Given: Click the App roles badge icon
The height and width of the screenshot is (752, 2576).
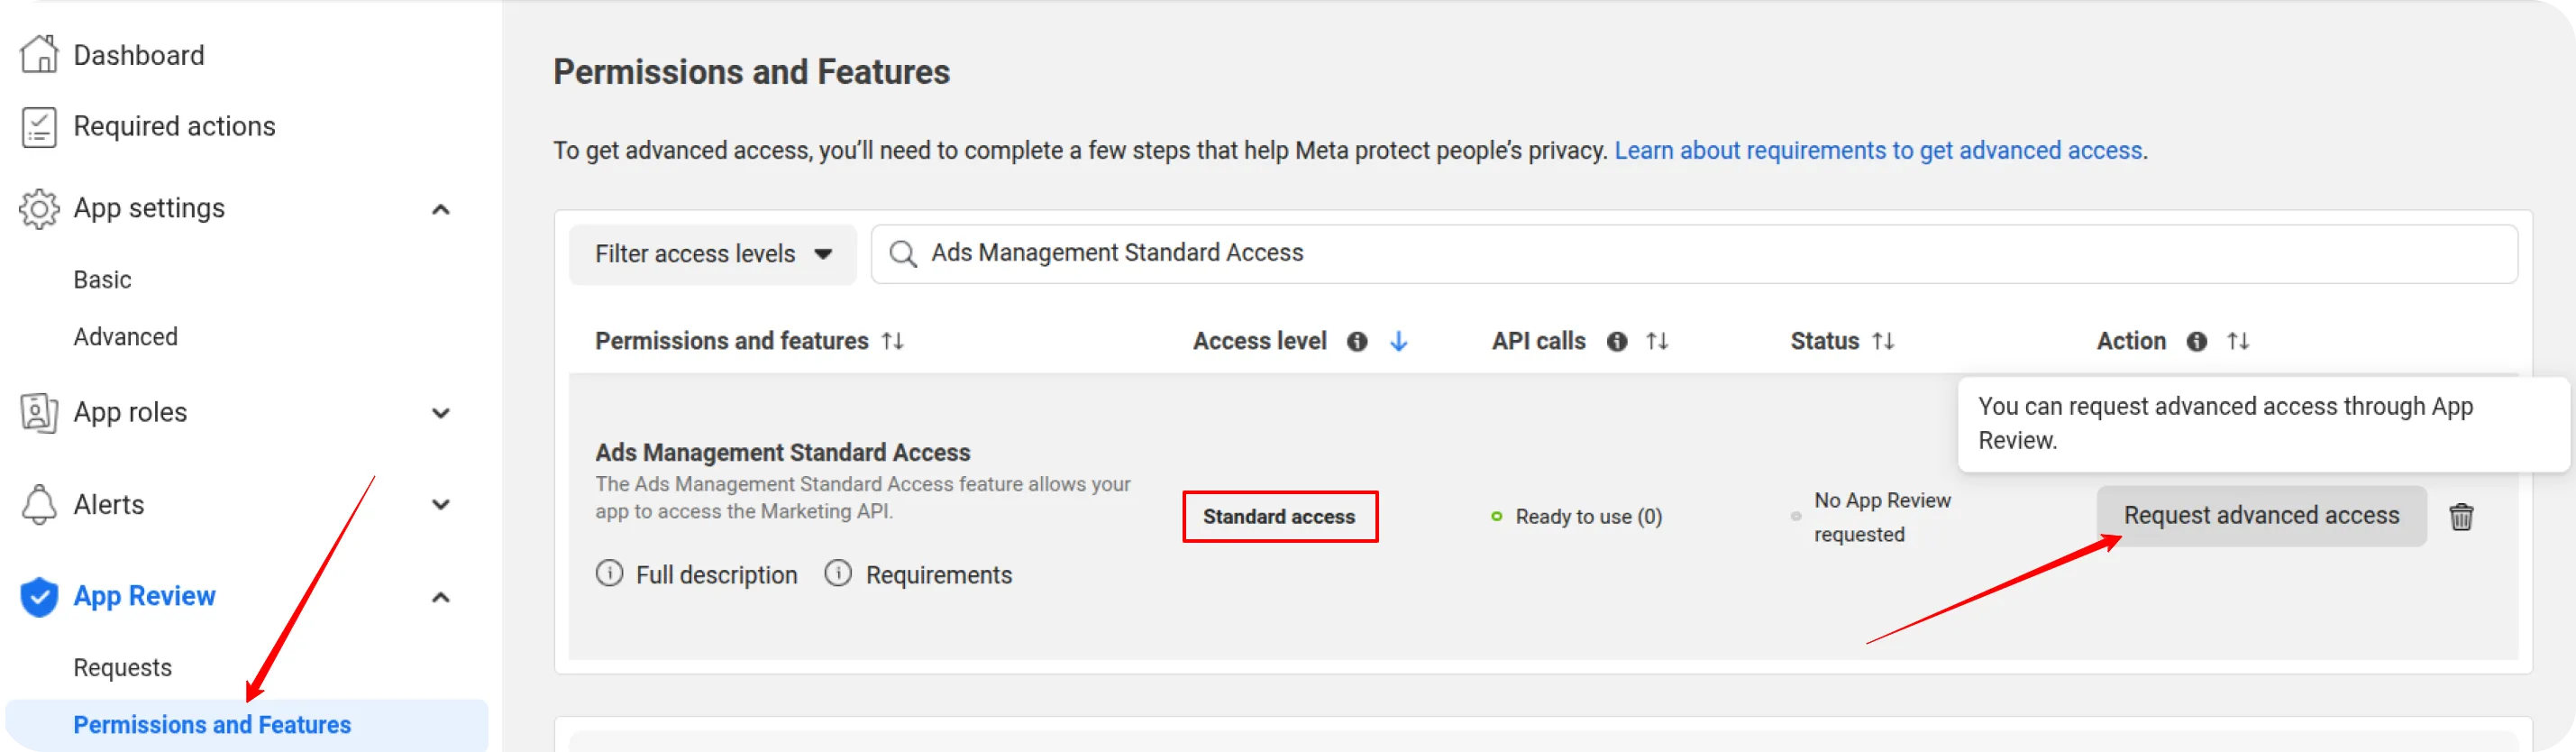Looking at the screenshot, I should click(x=39, y=412).
